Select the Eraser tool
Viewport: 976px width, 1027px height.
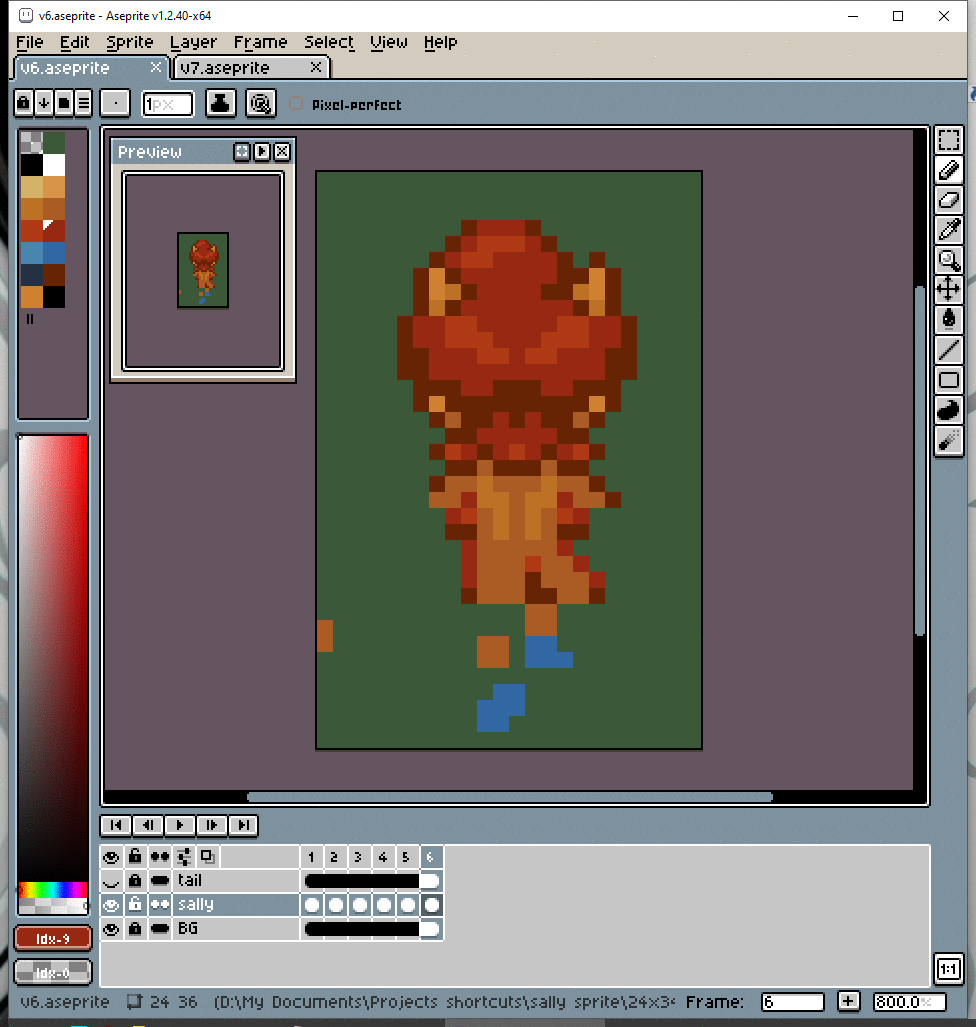coord(948,200)
